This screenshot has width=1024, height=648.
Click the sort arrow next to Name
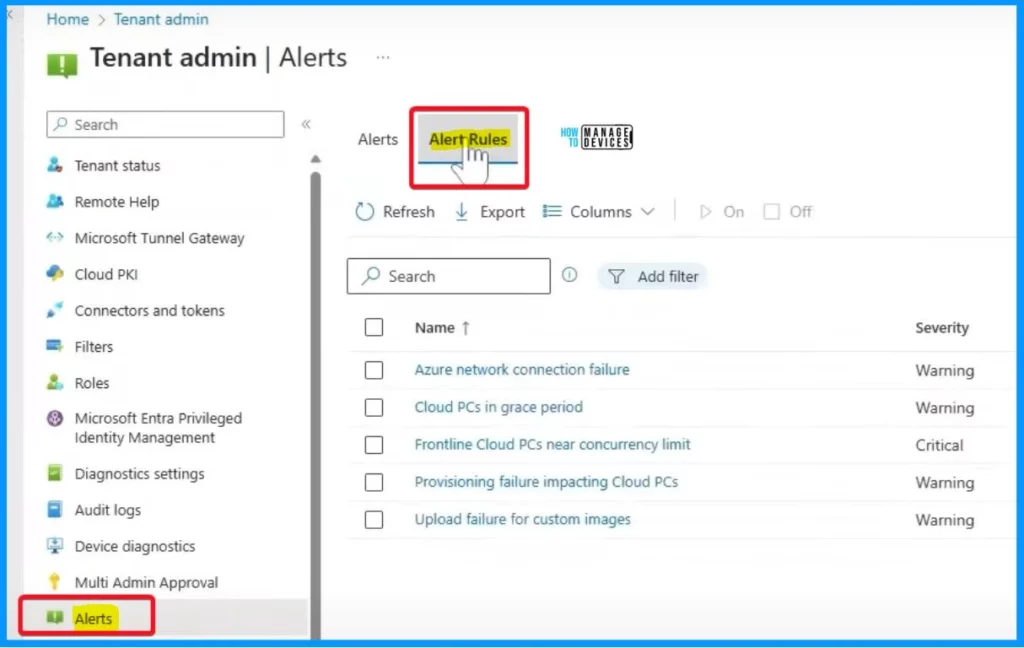466,328
